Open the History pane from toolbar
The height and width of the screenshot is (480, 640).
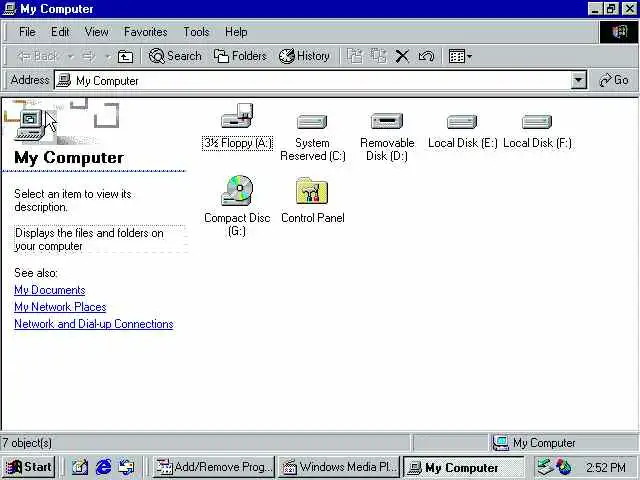tap(304, 56)
